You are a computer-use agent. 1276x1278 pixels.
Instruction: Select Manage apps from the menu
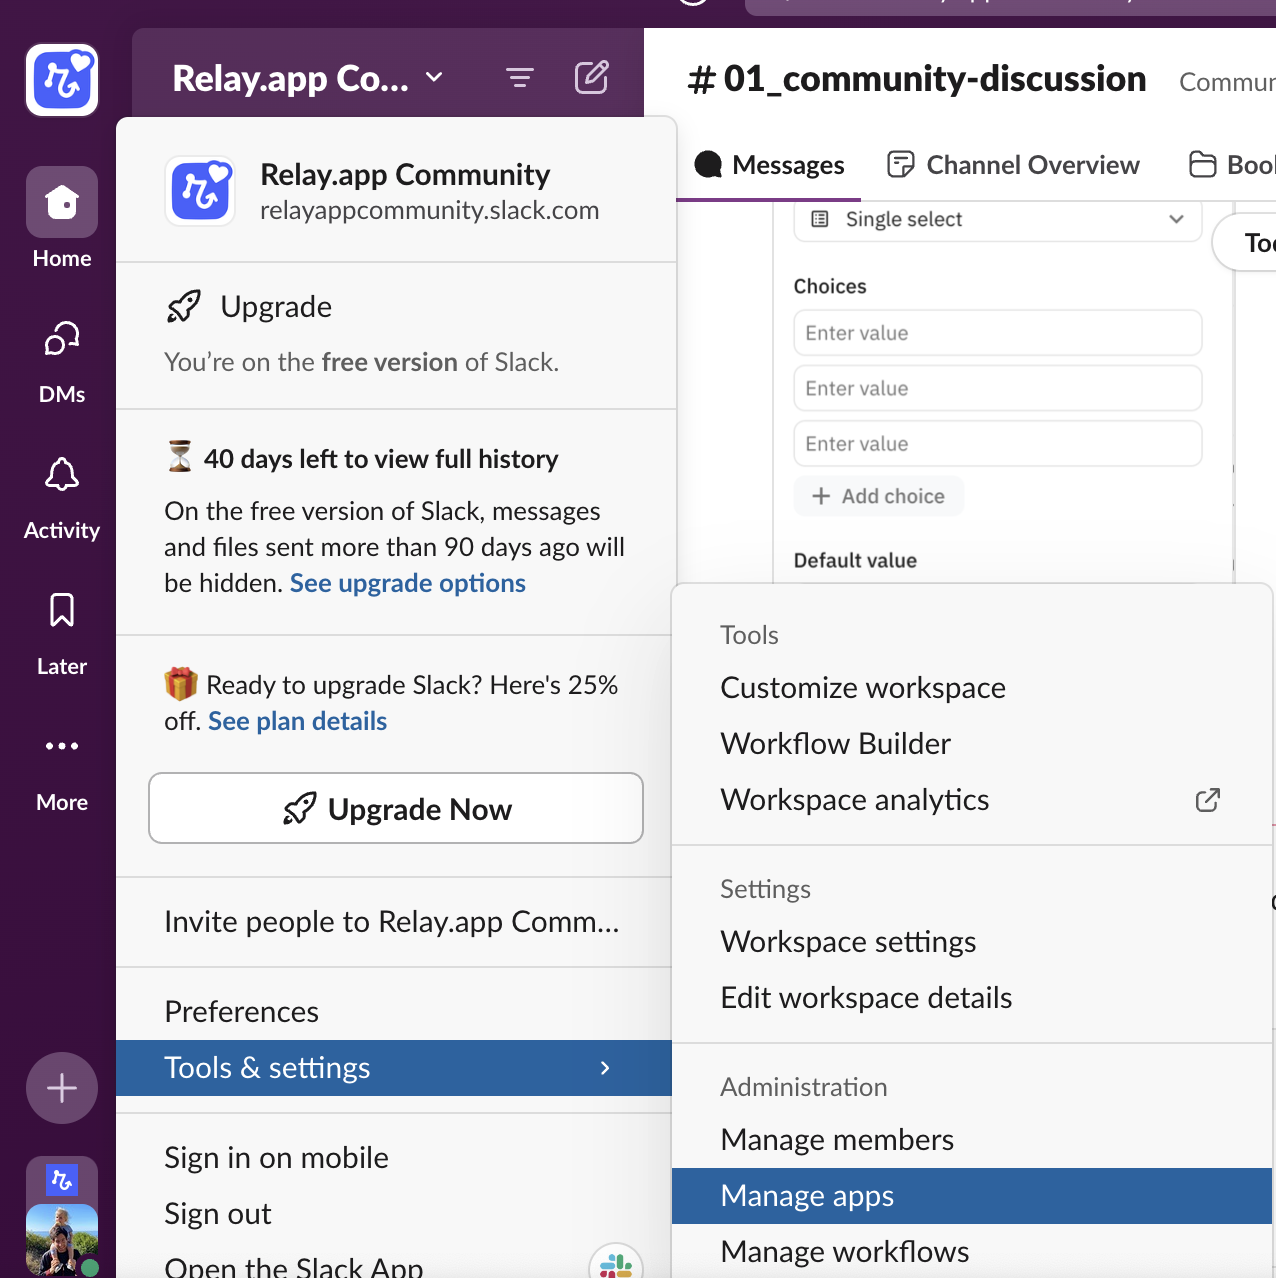point(806,1195)
